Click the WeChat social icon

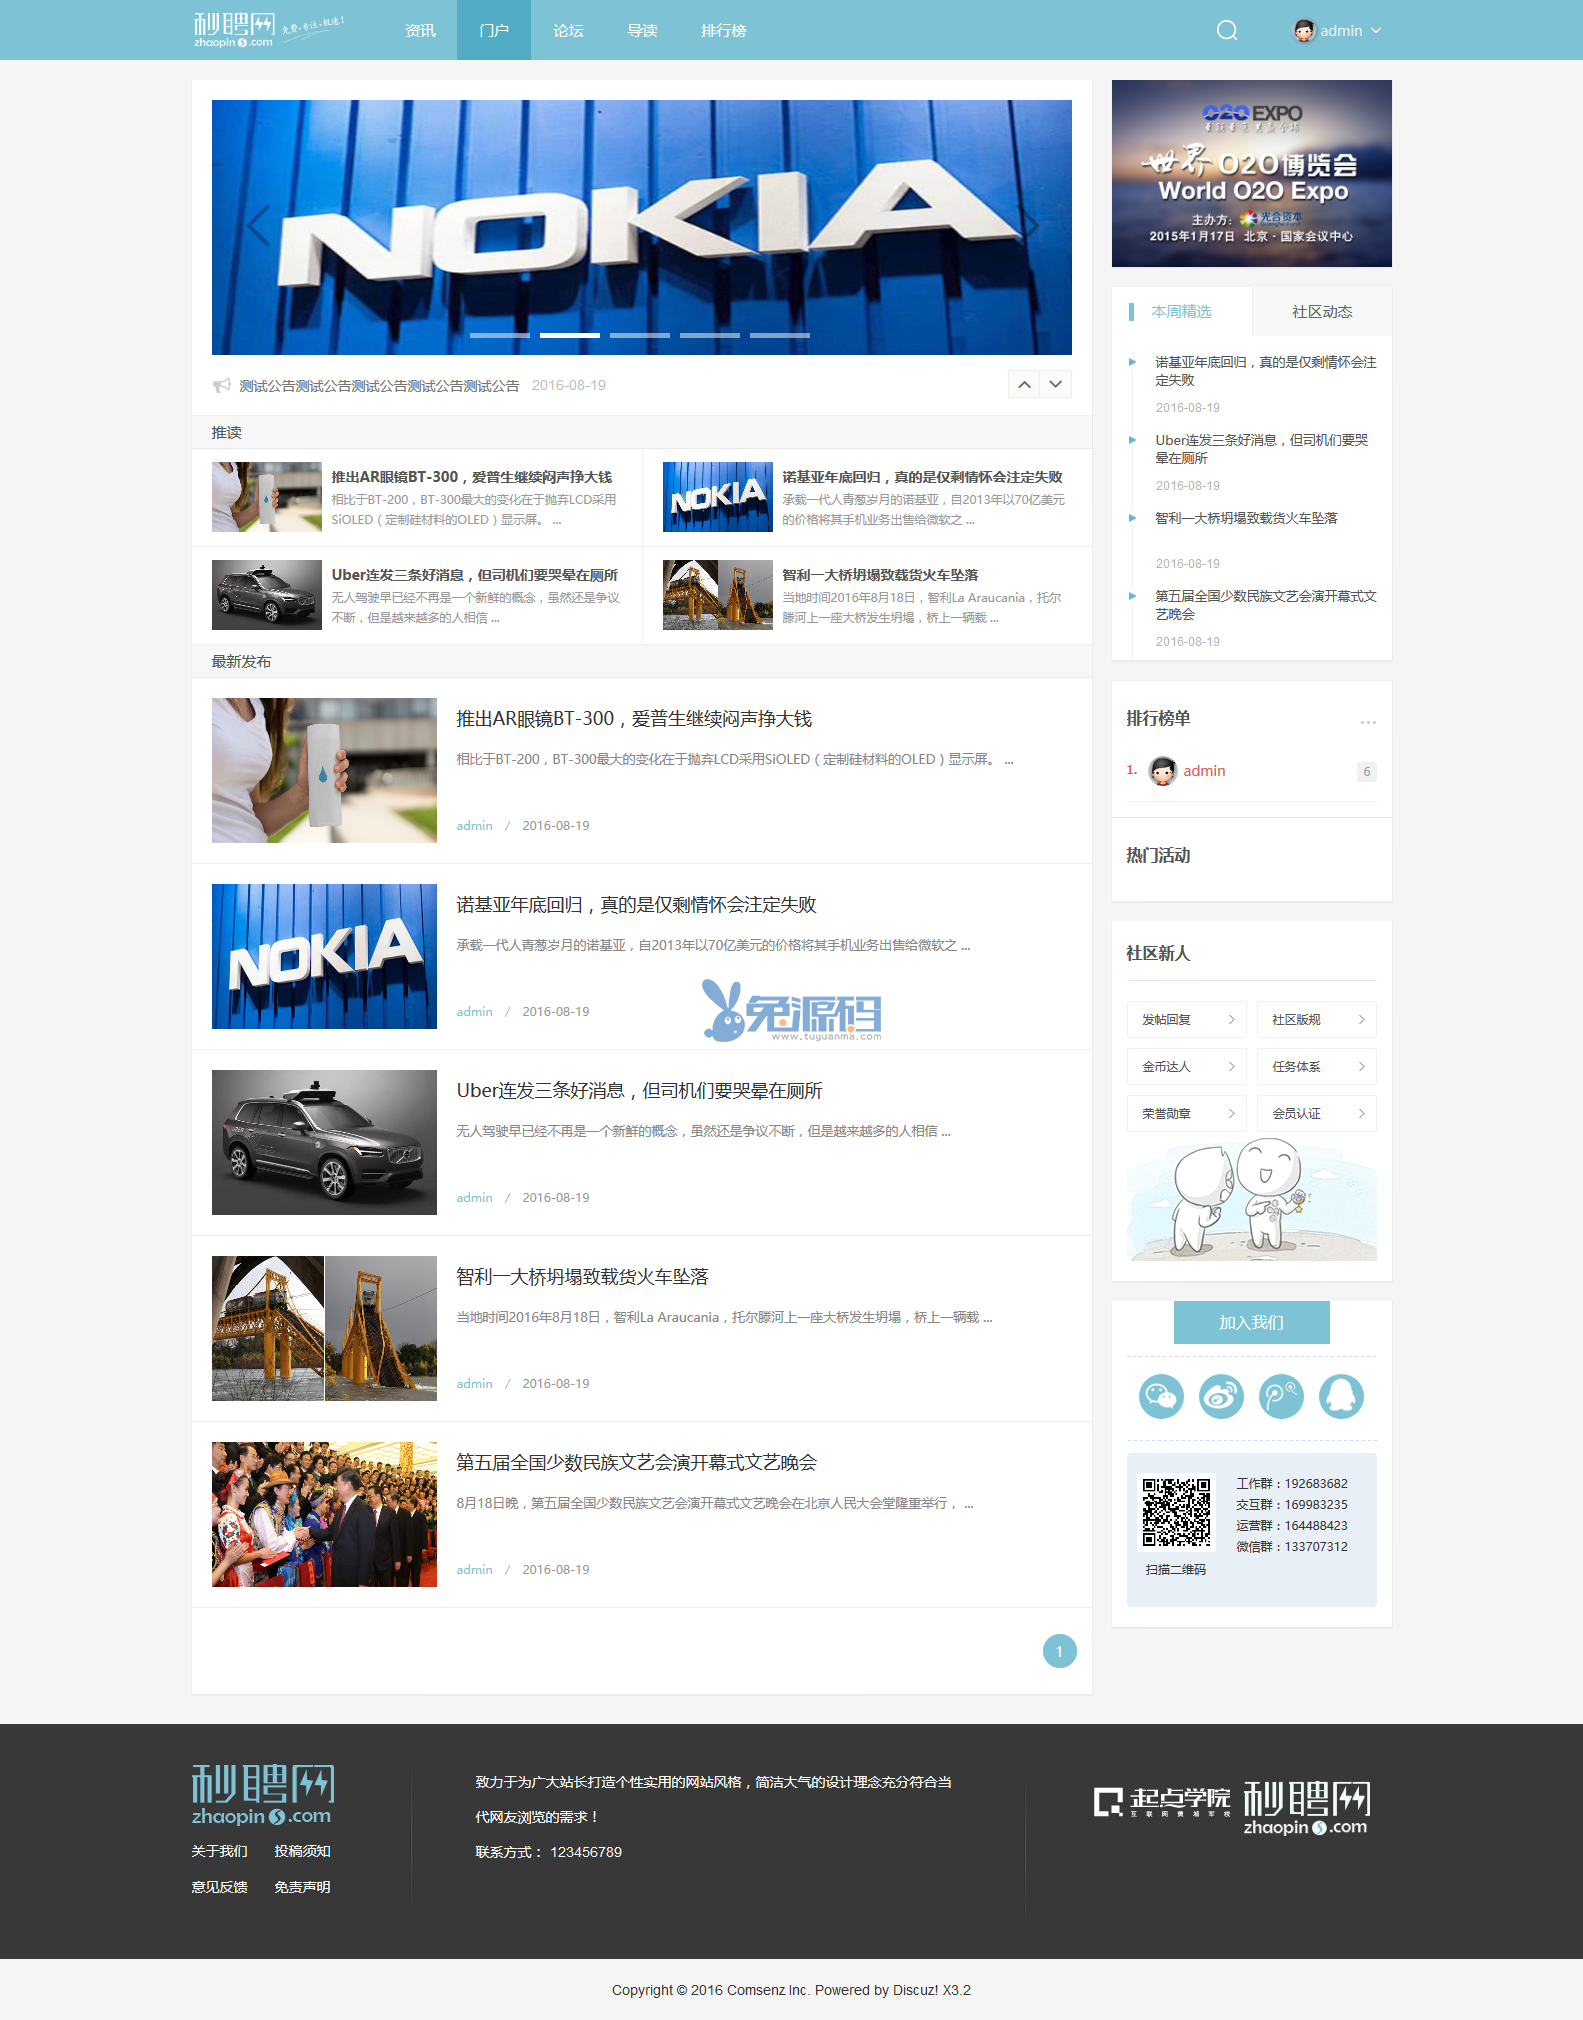click(x=1162, y=1396)
